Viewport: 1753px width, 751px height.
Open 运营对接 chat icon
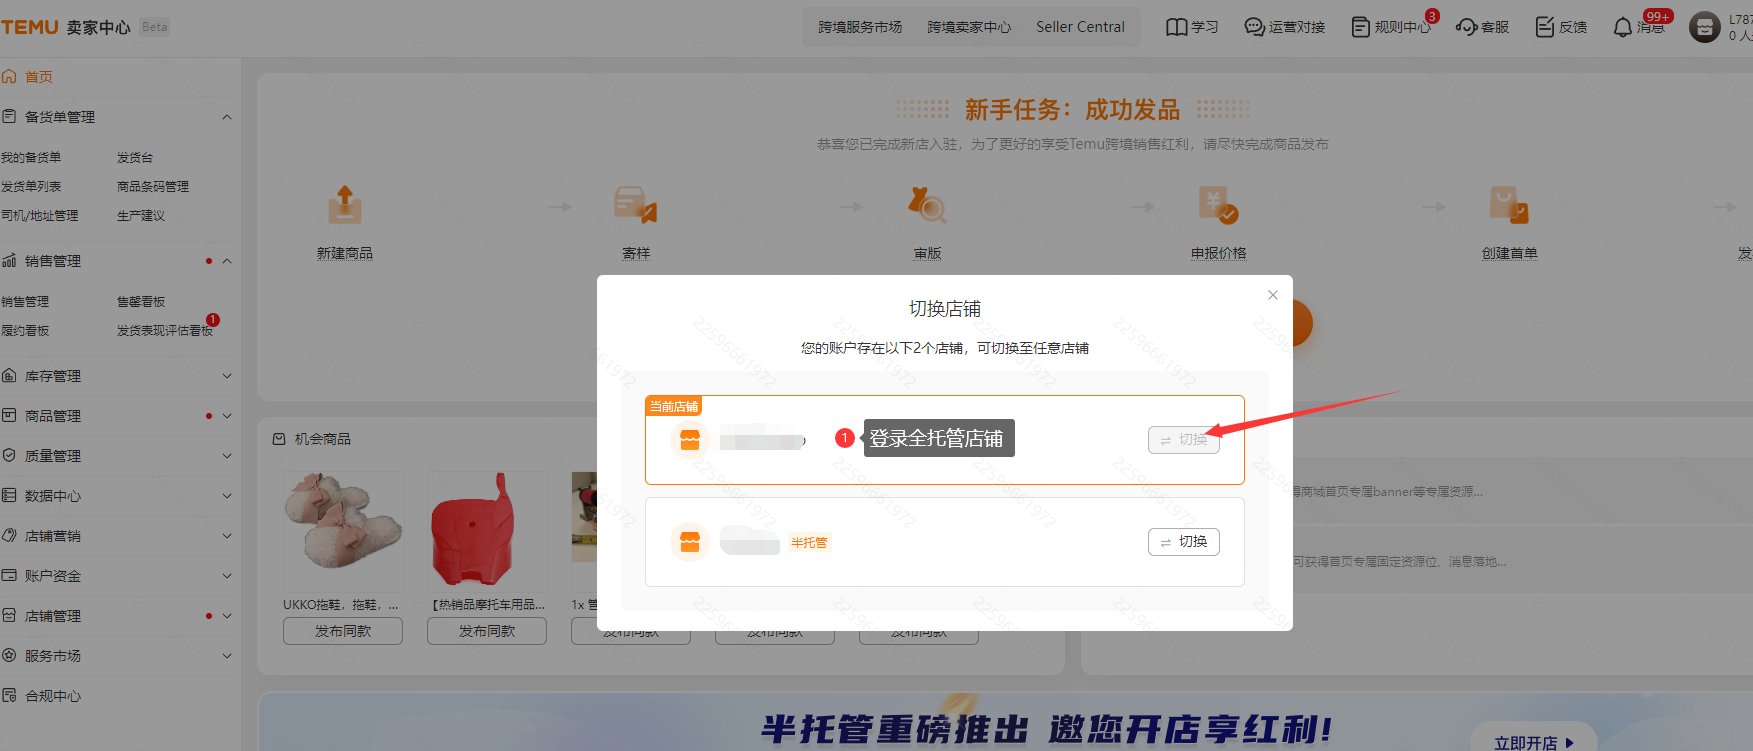tap(1254, 27)
